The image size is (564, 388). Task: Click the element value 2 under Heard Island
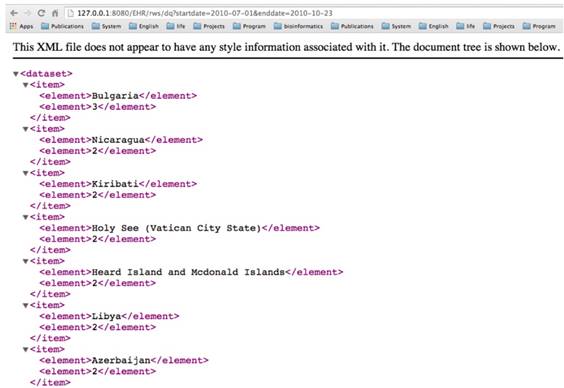[95, 283]
